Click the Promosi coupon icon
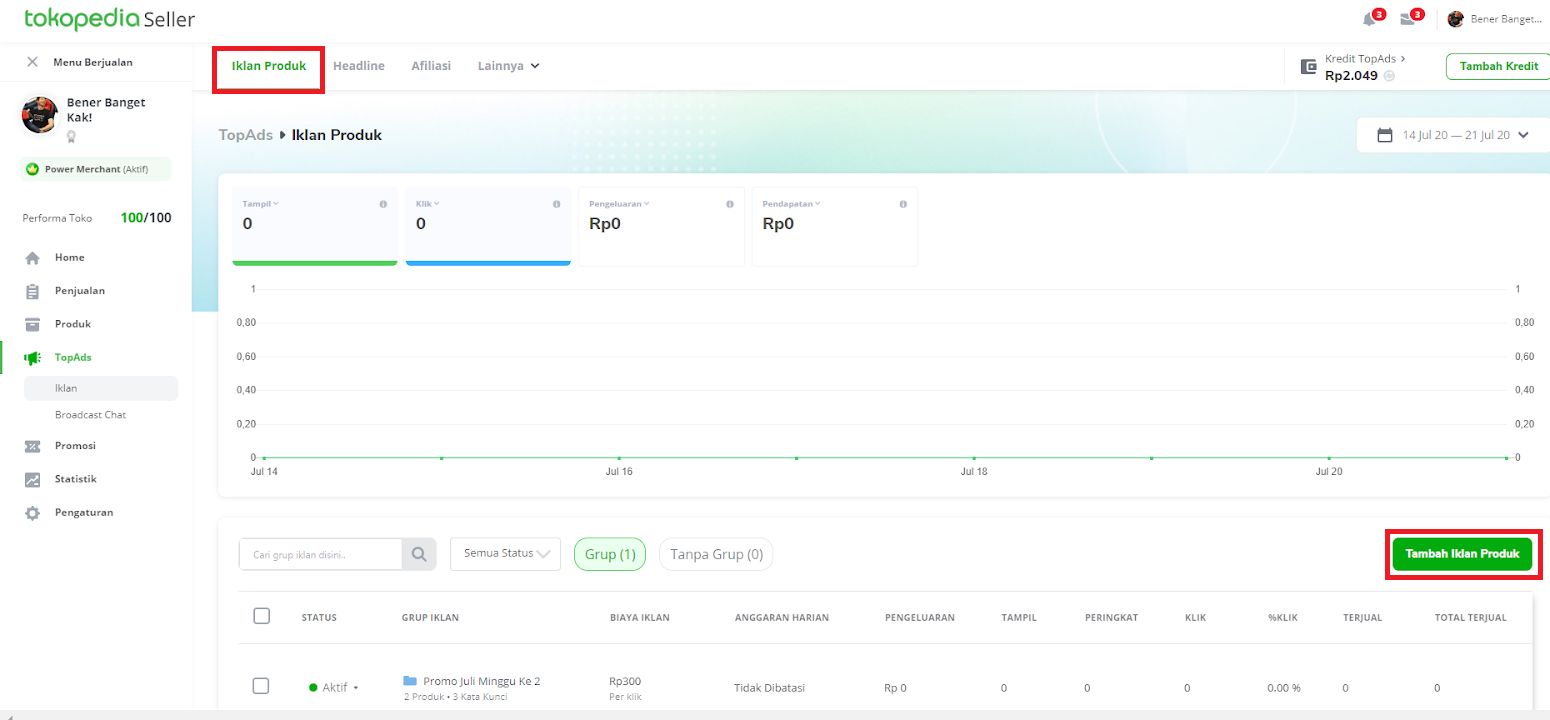Screen dimensions: 1550x720 click(33, 446)
